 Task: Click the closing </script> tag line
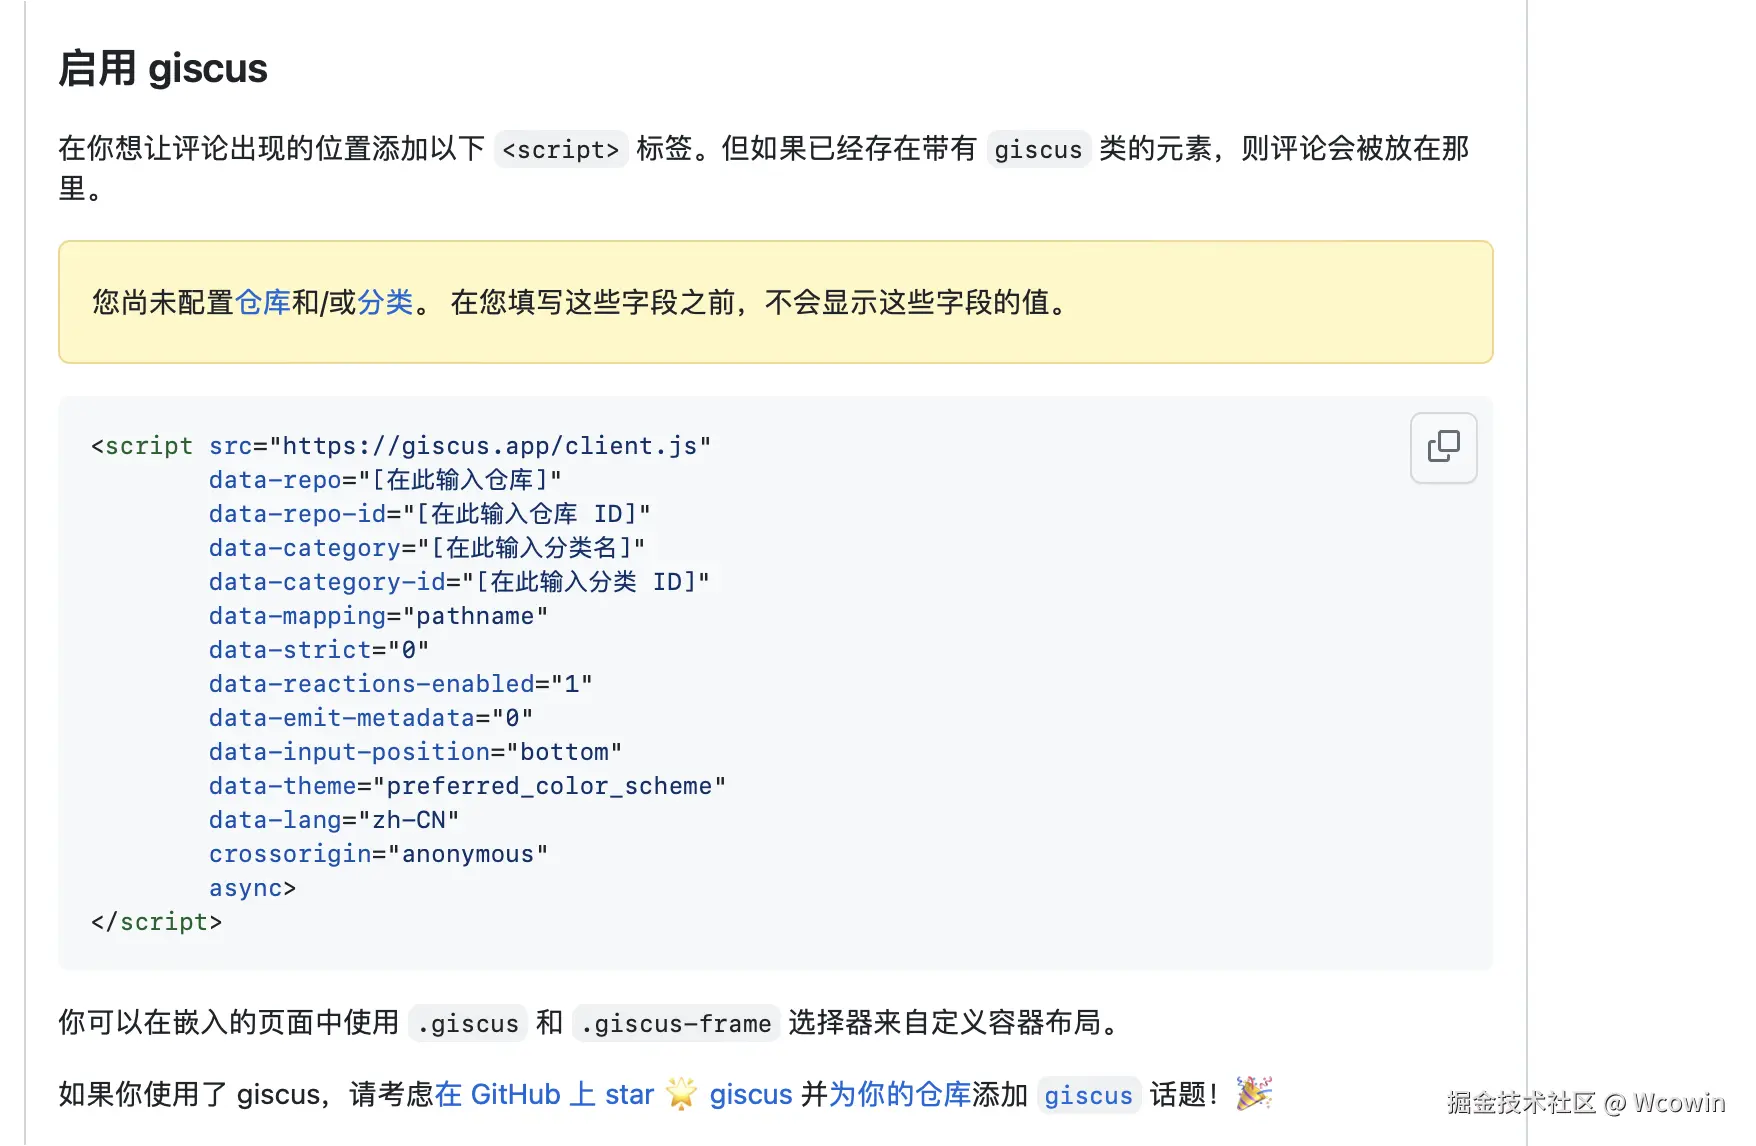[156, 922]
